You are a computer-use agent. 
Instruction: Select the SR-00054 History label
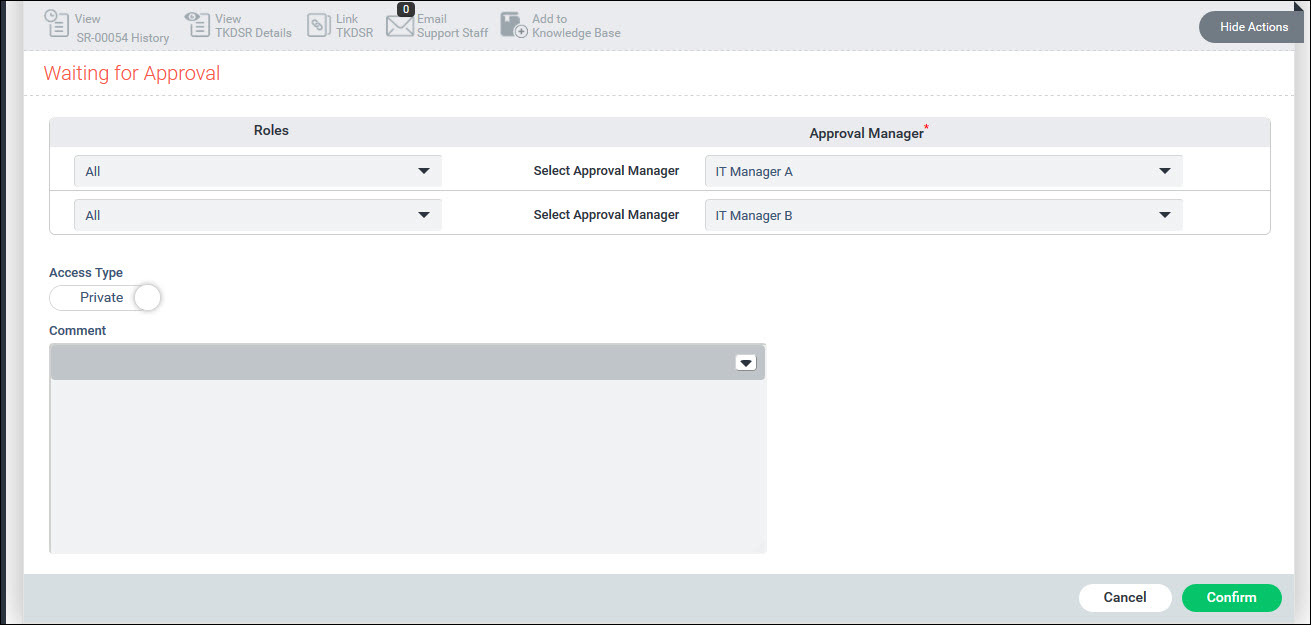(x=122, y=38)
